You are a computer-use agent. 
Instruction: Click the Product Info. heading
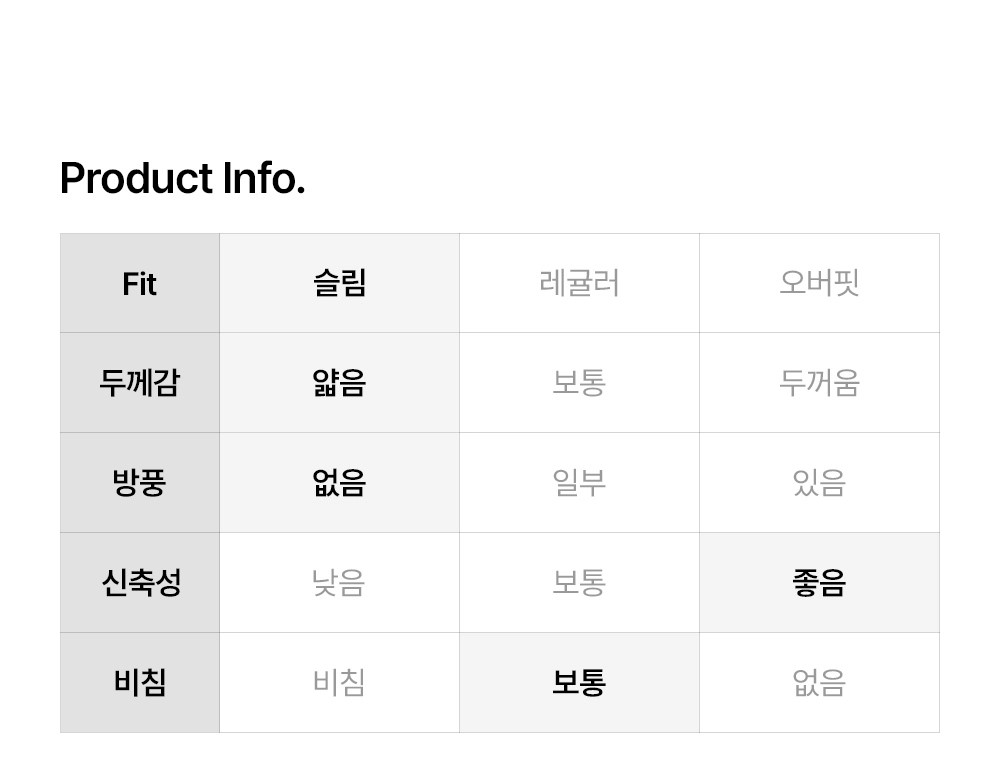point(182,179)
